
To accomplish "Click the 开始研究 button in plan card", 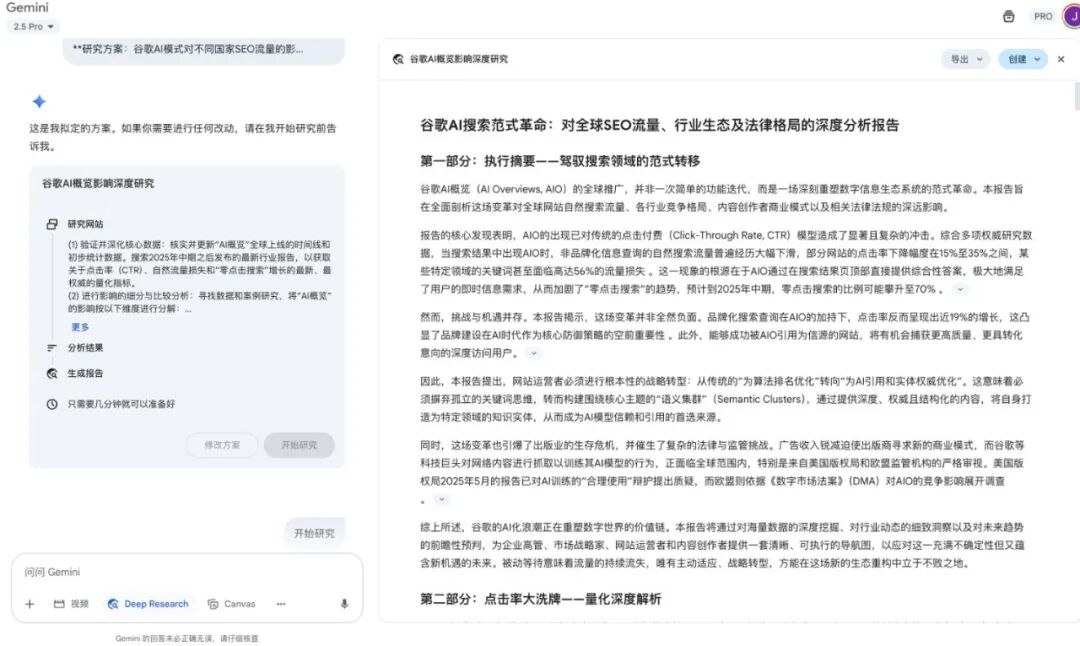I will (300, 445).
